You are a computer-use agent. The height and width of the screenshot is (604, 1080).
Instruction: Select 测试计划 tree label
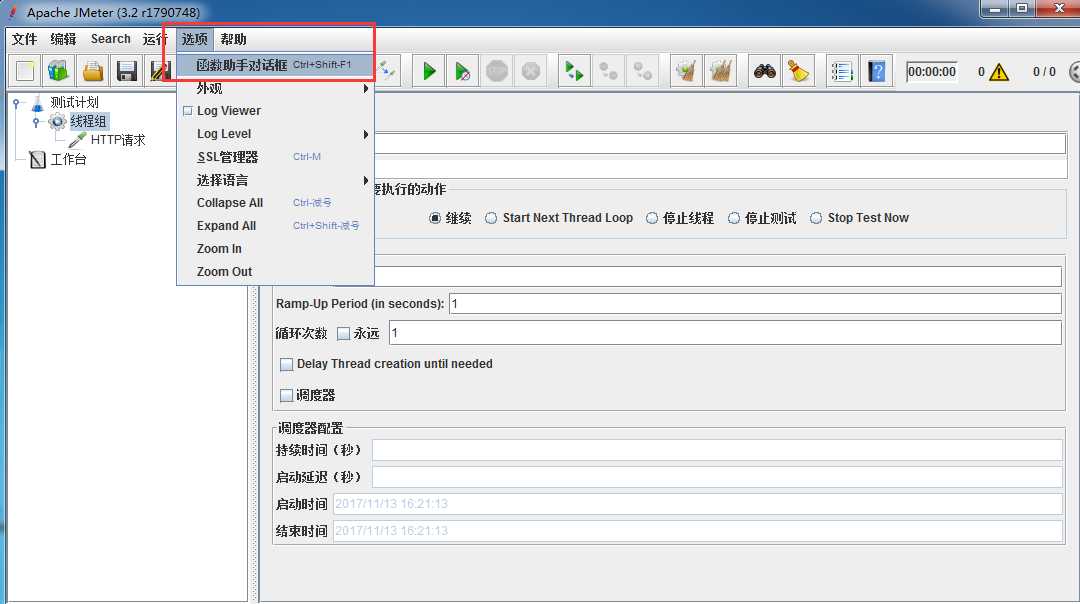74,103
